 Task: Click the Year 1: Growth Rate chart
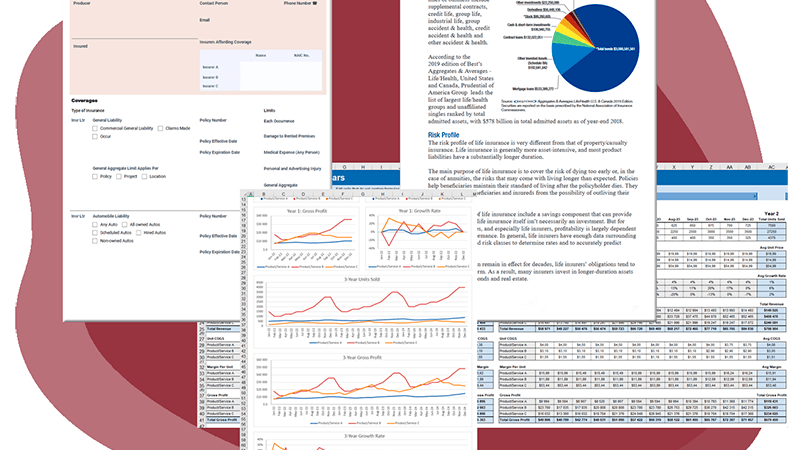click(x=418, y=238)
